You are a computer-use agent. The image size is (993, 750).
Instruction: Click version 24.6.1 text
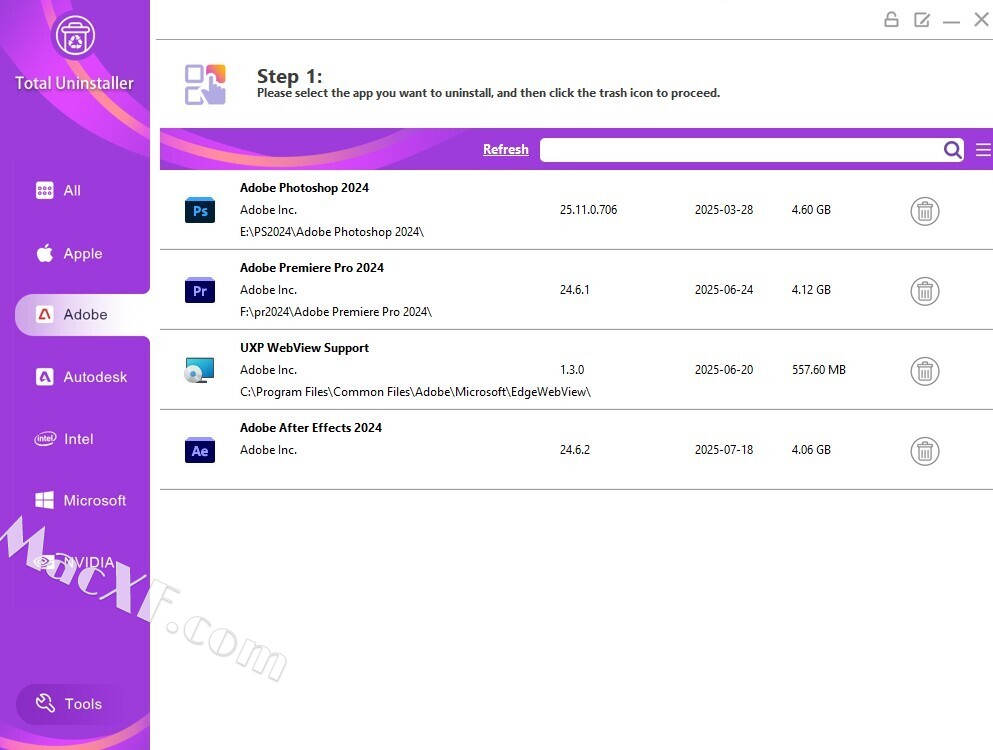click(574, 289)
